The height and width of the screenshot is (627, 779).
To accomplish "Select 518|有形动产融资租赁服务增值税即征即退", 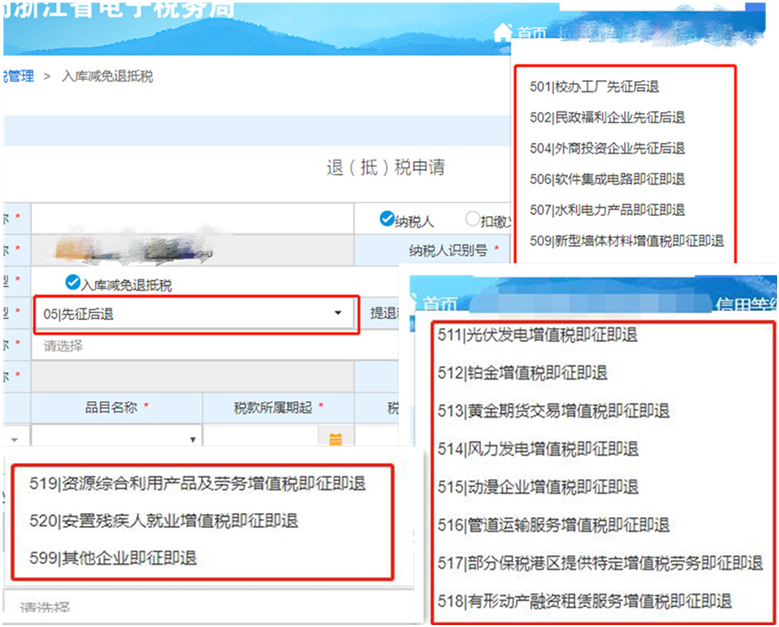I will 585,601.
